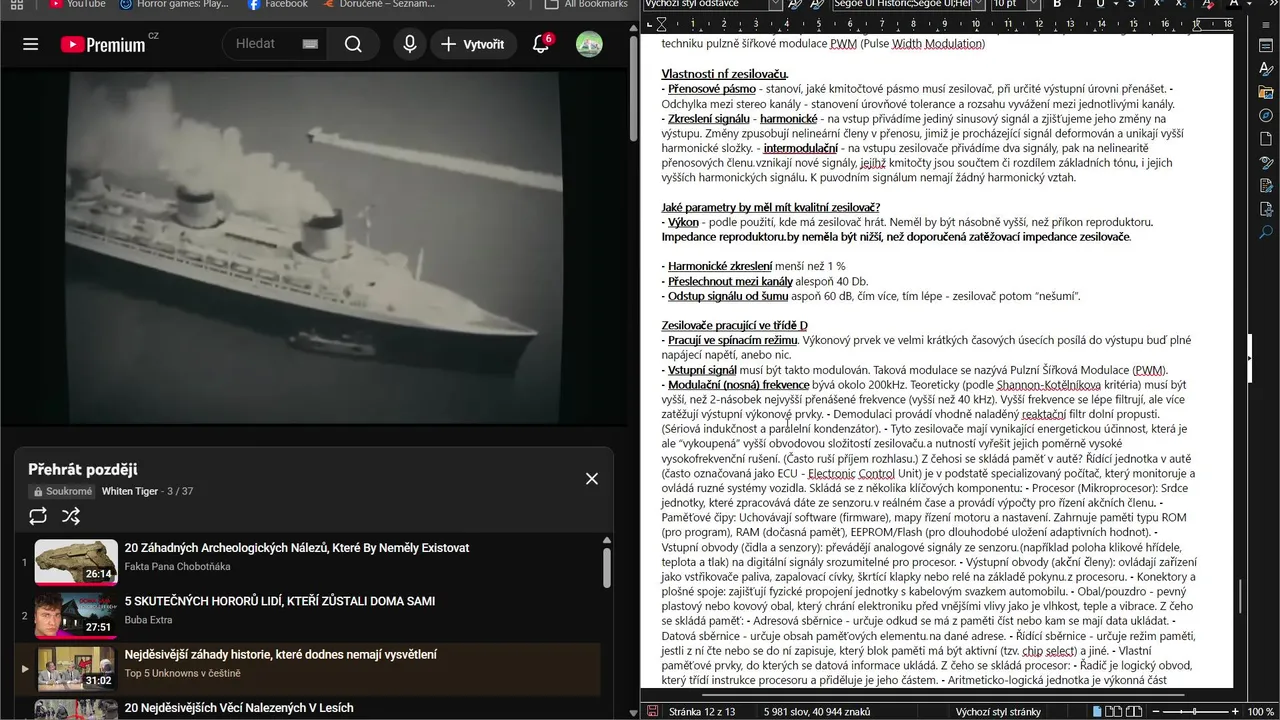Viewport: 1280px width, 720px height.
Task: Open sidebar Gallery deck
Action: (1266, 92)
